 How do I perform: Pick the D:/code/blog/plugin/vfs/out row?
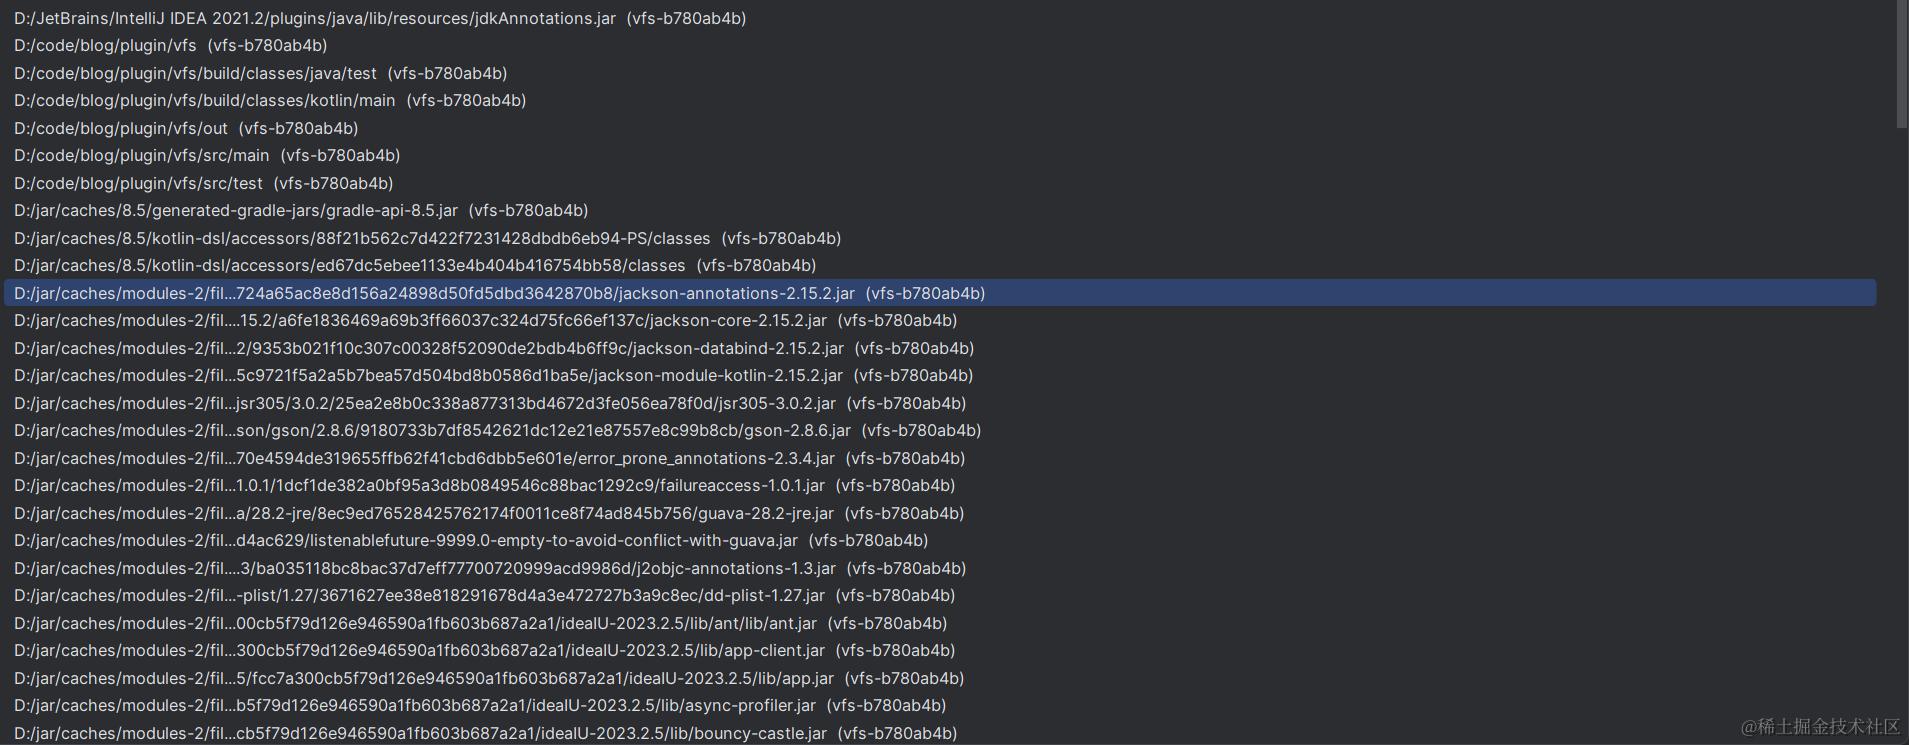coord(940,128)
